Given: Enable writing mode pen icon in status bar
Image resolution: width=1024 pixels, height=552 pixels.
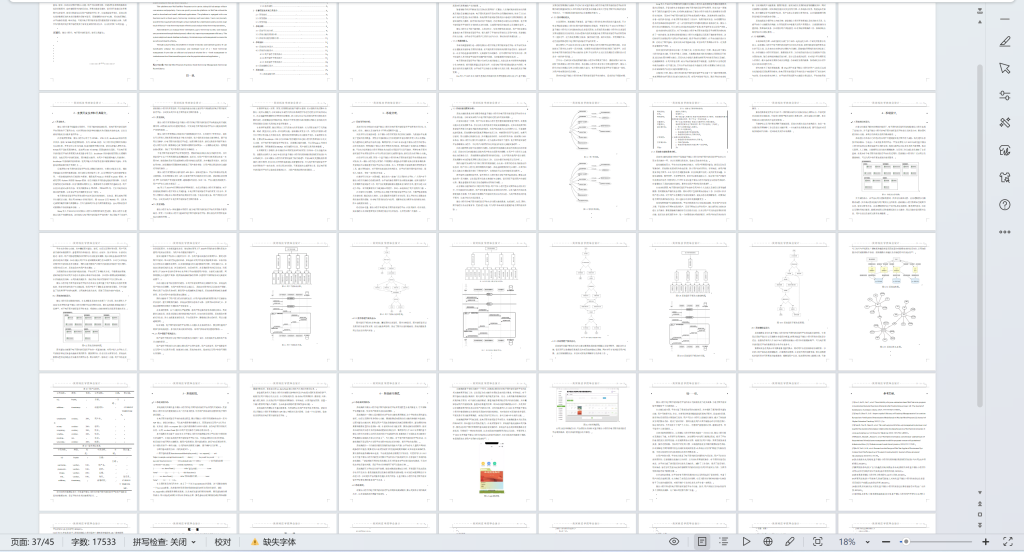Looking at the screenshot, I should coord(790,542).
